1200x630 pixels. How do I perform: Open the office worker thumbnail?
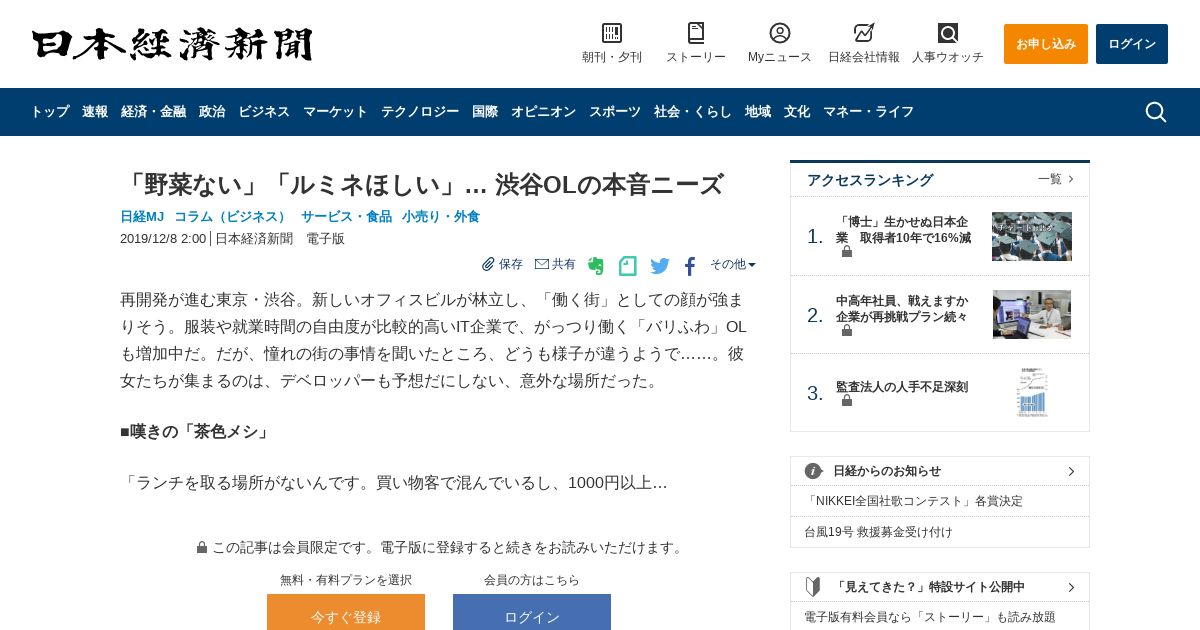1032,314
